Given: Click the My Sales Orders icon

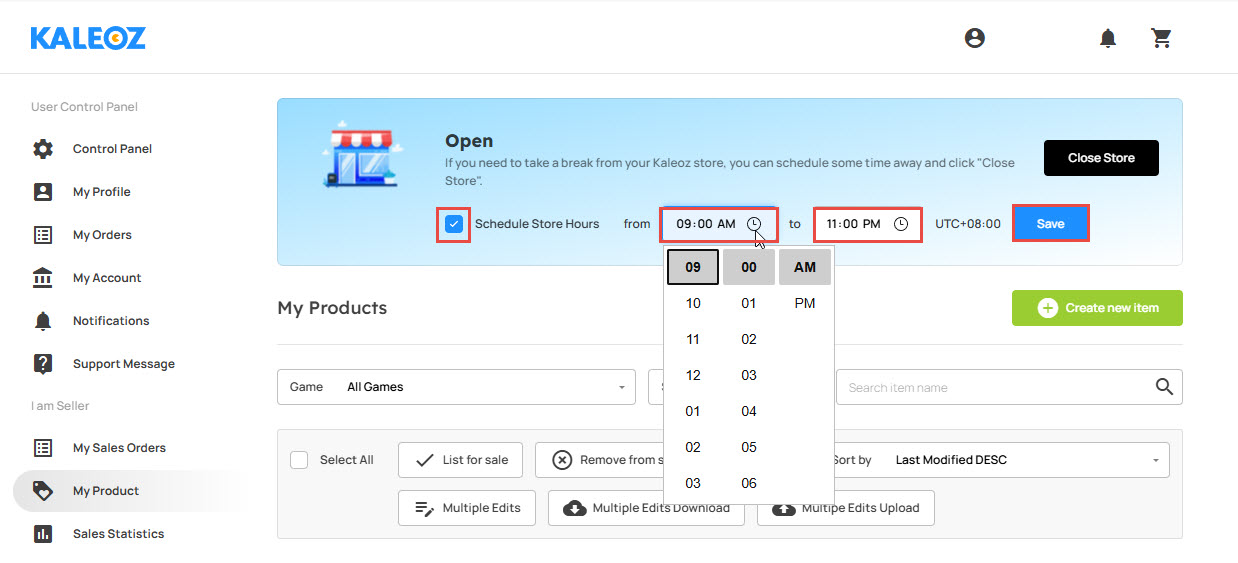Looking at the screenshot, I should click(43, 448).
